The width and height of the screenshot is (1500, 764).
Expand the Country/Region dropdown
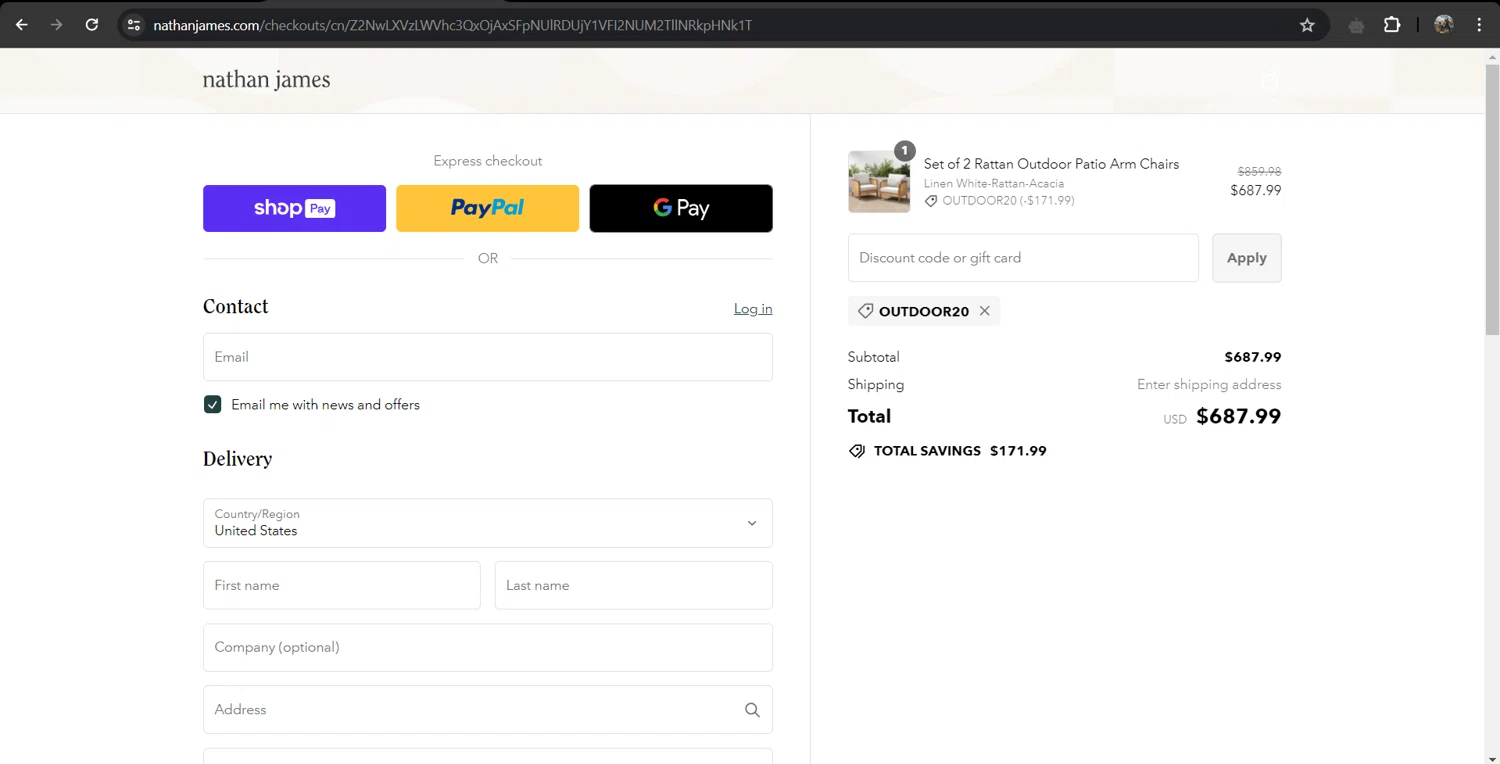[488, 523]
